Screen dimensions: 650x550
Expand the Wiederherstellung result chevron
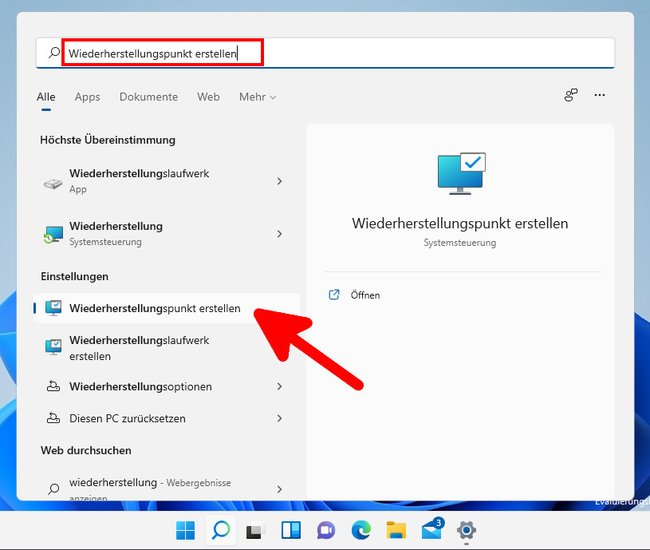coord(279,234)
